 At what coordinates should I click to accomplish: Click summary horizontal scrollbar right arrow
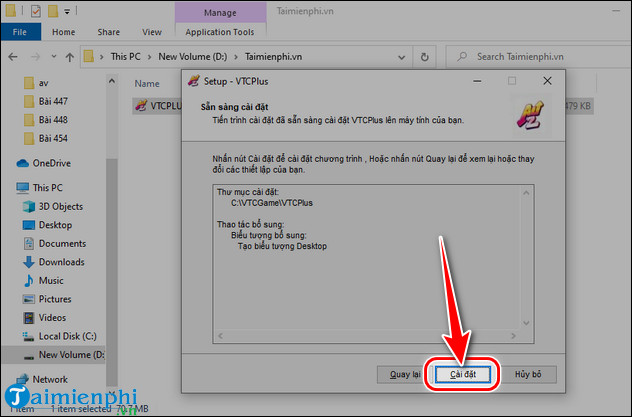pos(513,336)
